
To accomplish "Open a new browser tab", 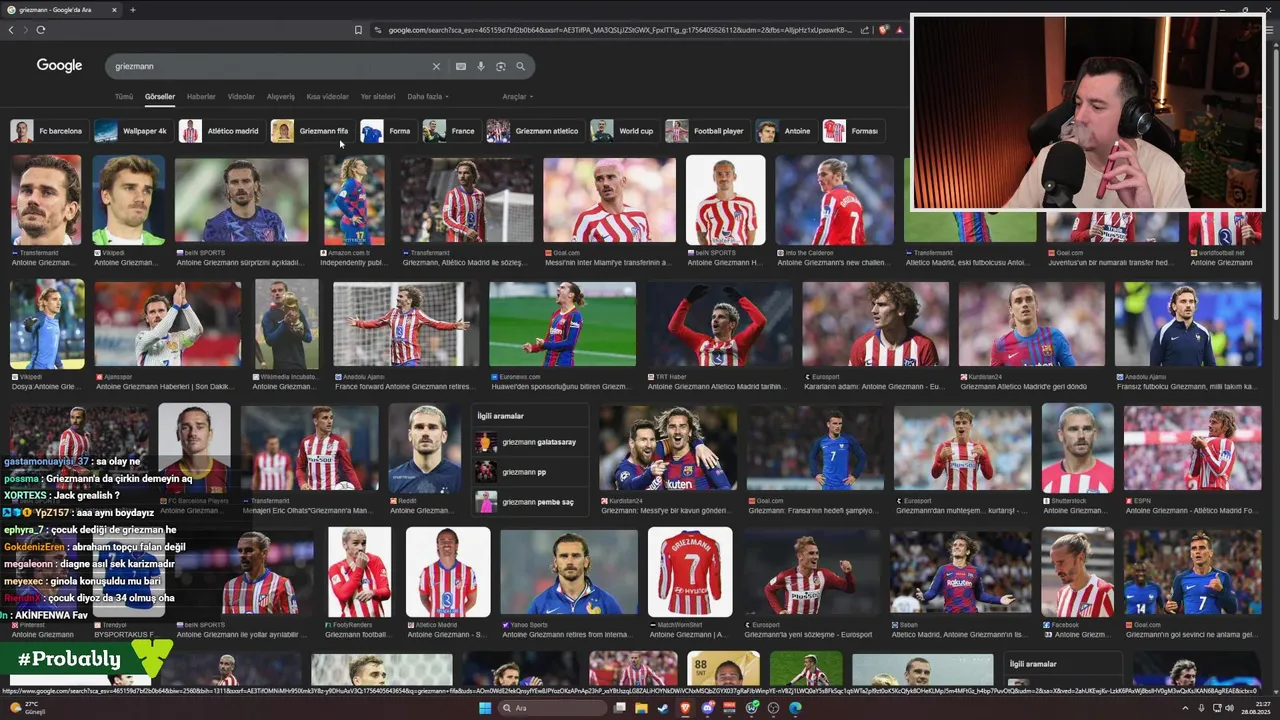I will [132, 10].
